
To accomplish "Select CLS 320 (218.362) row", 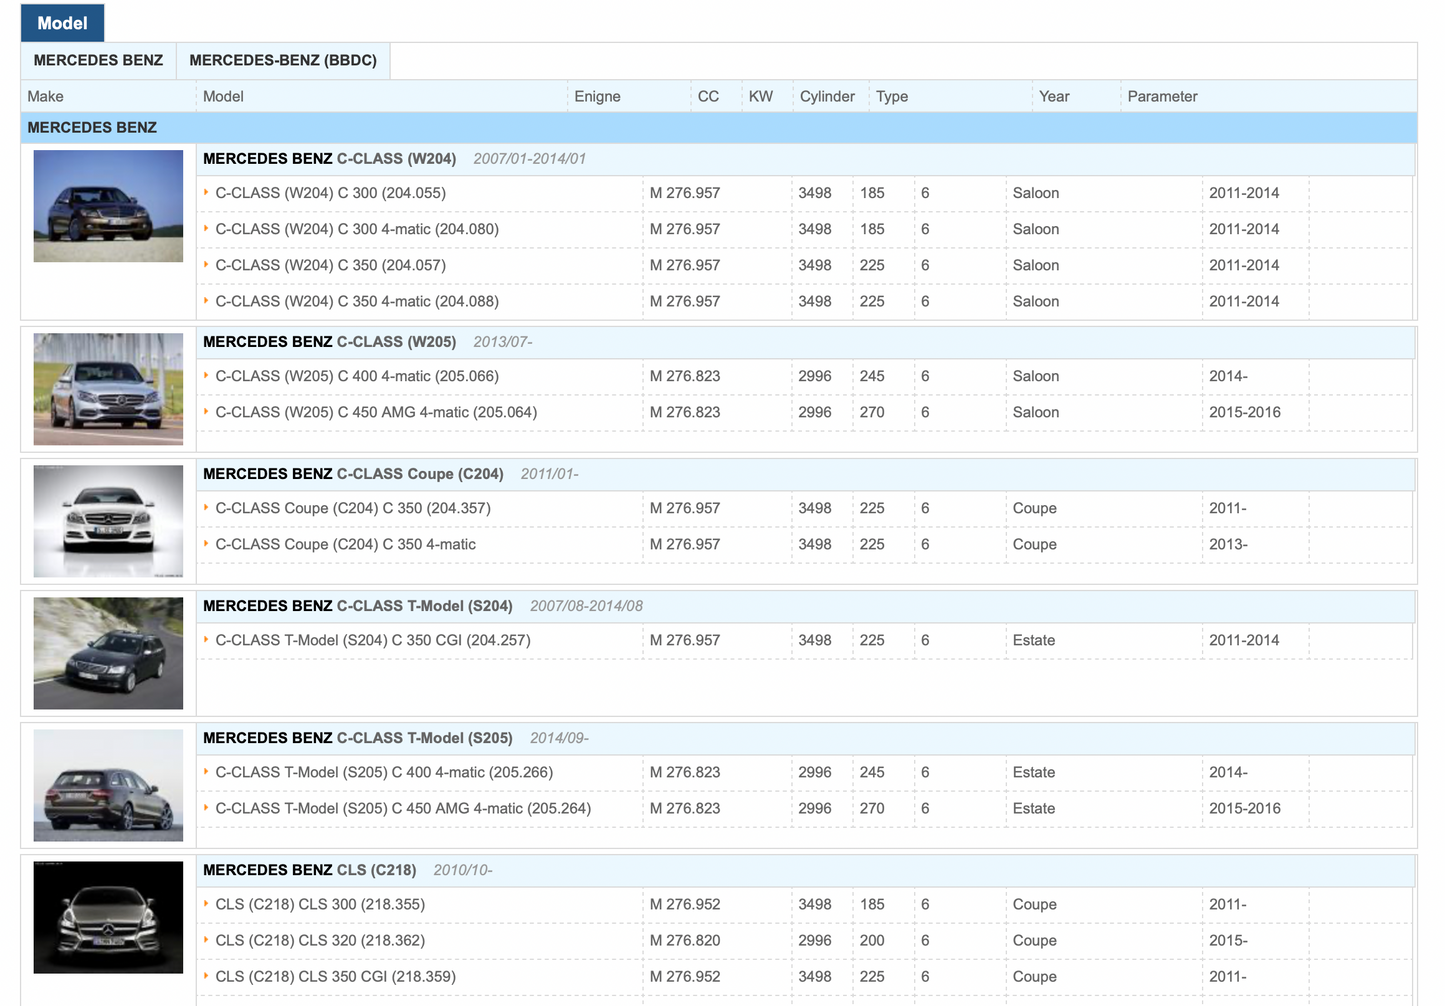I will point(805,940).
